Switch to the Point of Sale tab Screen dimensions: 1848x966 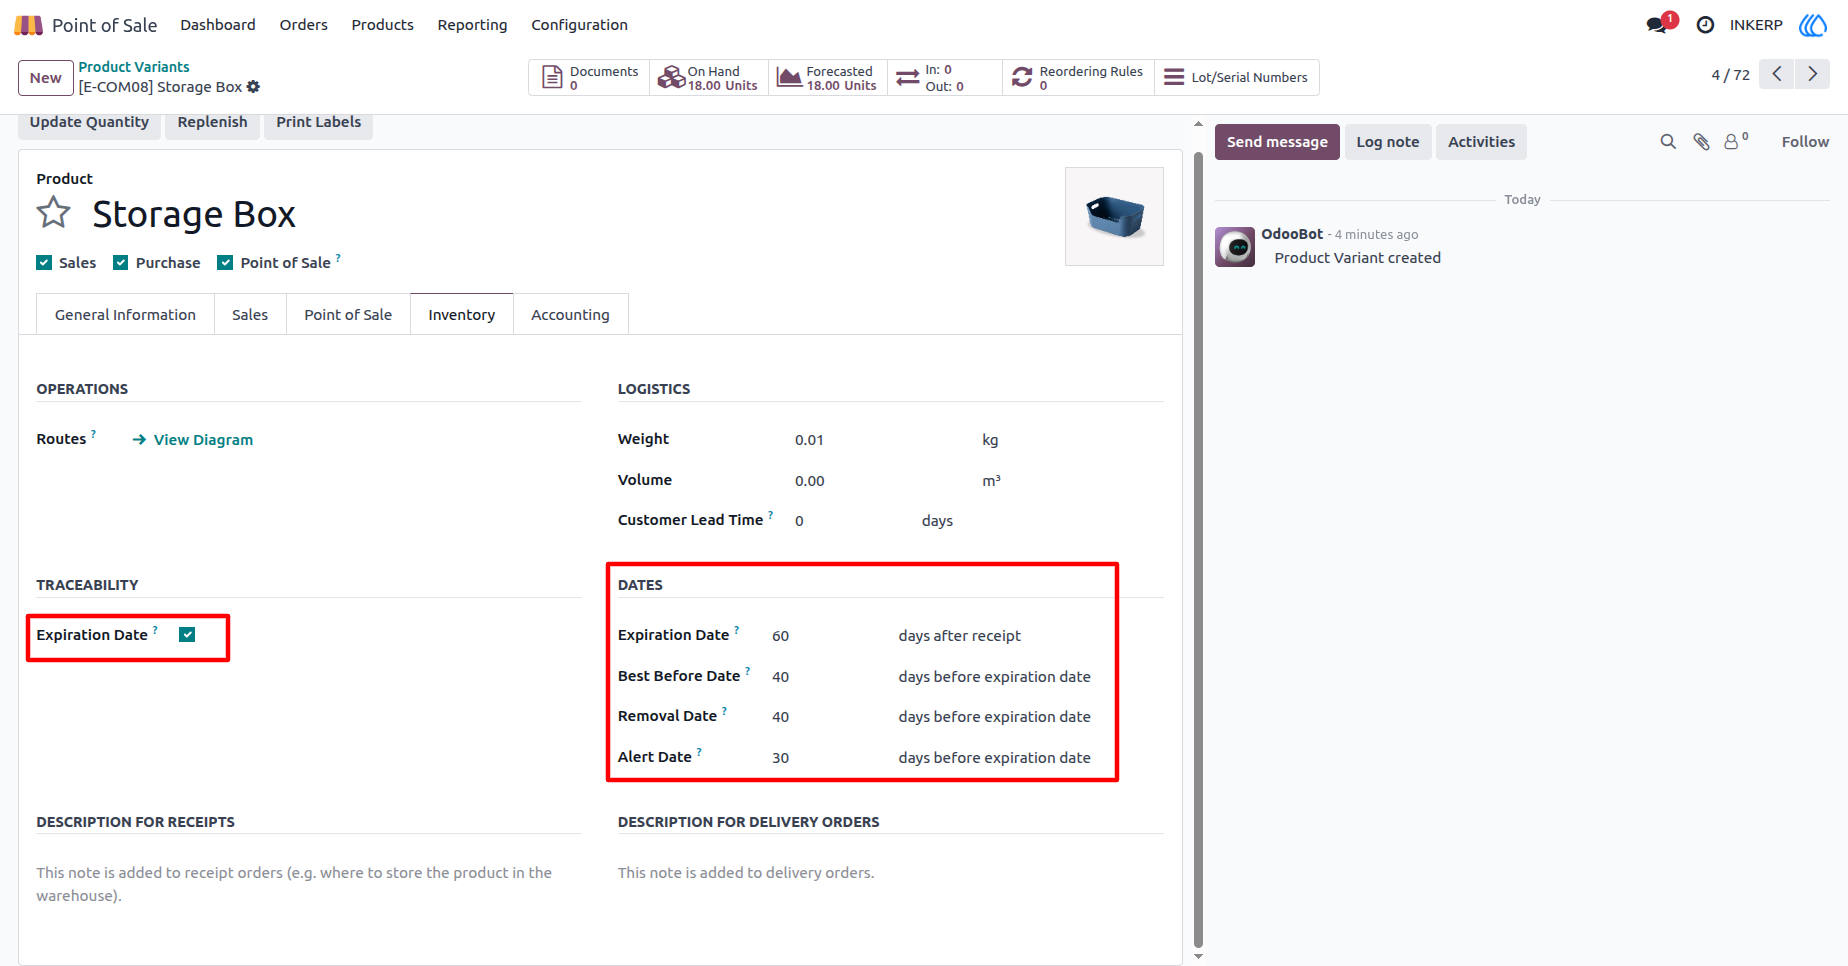(348, 315)
